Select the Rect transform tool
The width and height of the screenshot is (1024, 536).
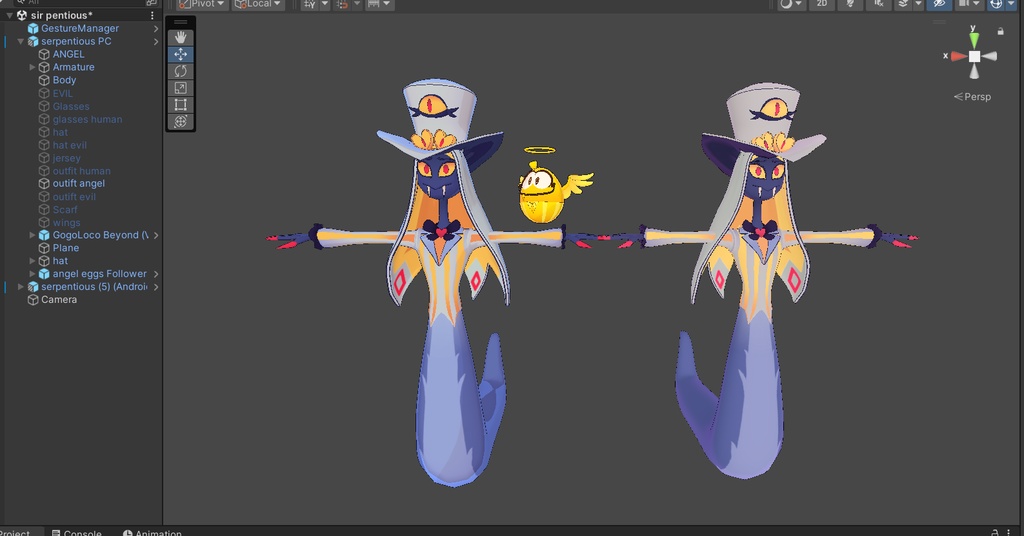pyautogui.click(x=180, y=104)
